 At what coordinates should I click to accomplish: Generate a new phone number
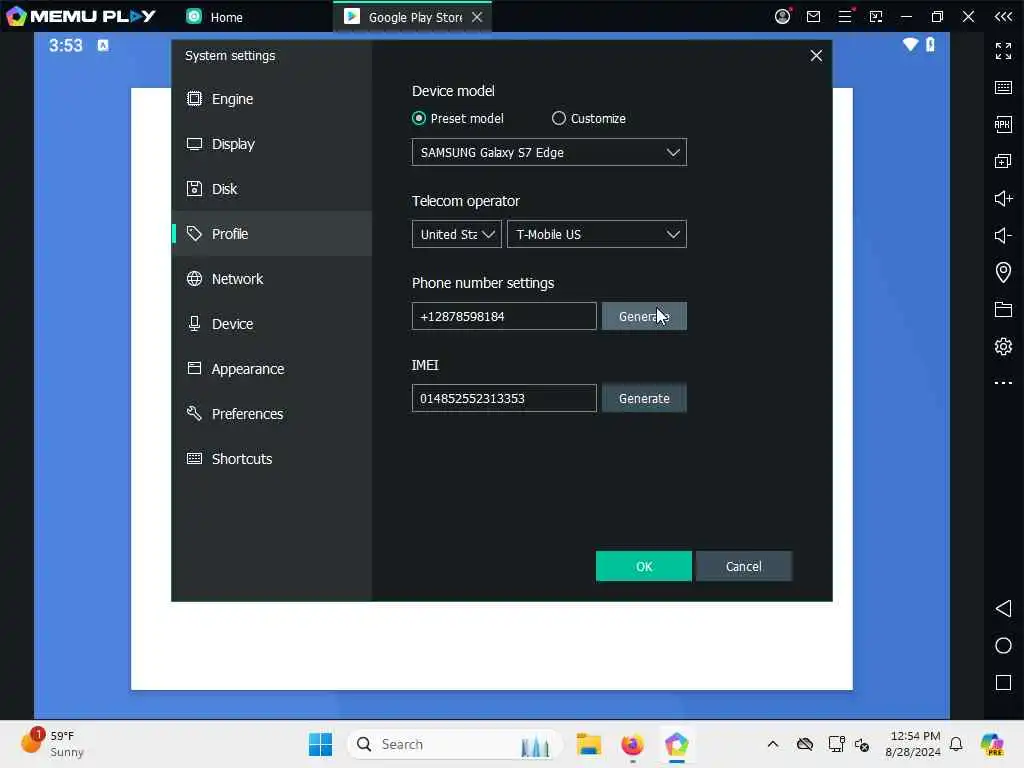[644, 316]
